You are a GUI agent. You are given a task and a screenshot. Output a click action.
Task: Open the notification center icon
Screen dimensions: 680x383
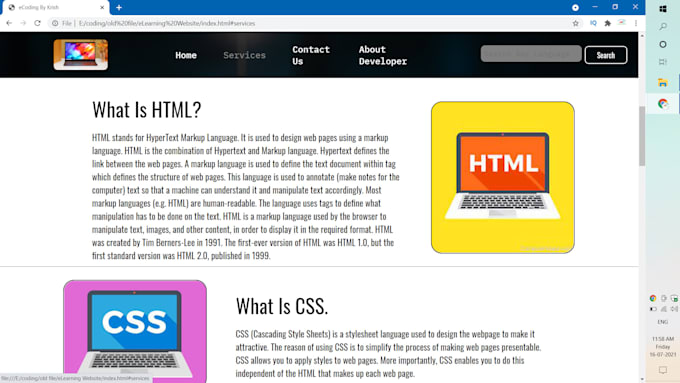click(x=663, y=370)
